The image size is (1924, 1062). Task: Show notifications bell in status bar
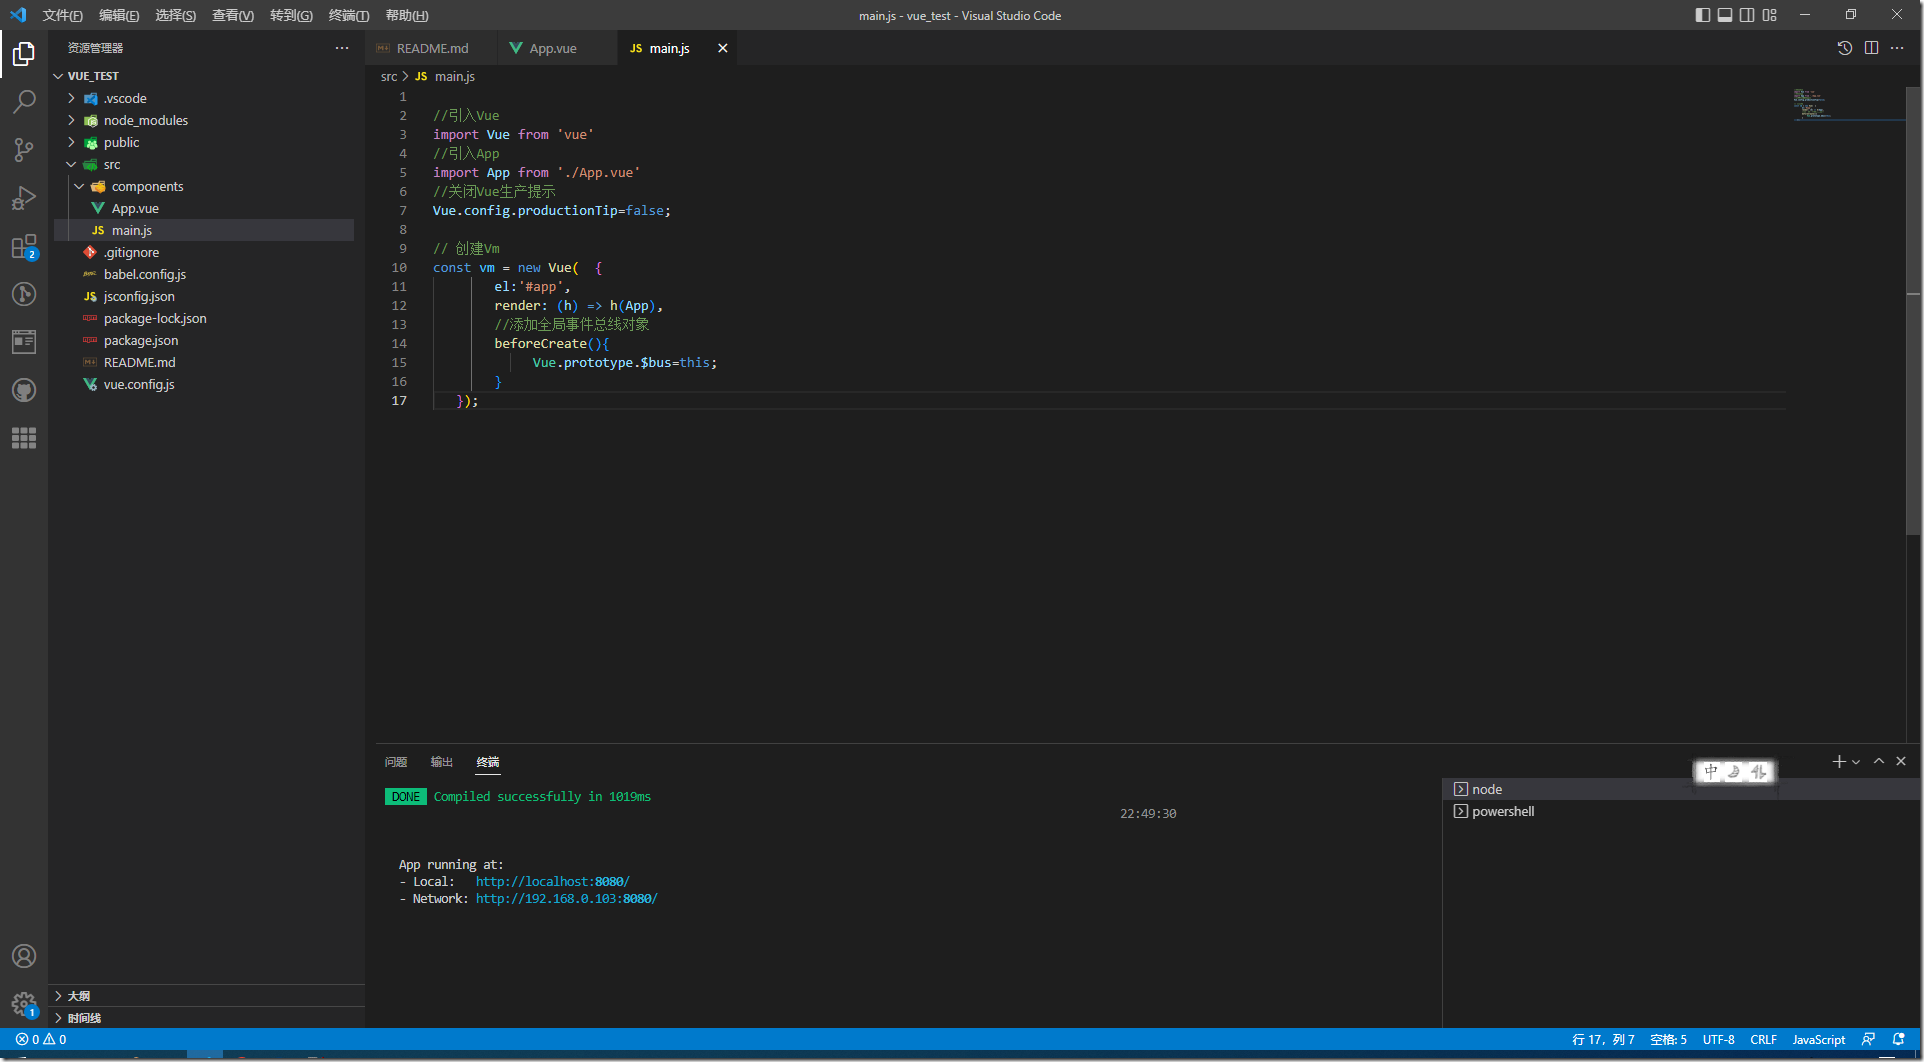pos(1898,1040)
